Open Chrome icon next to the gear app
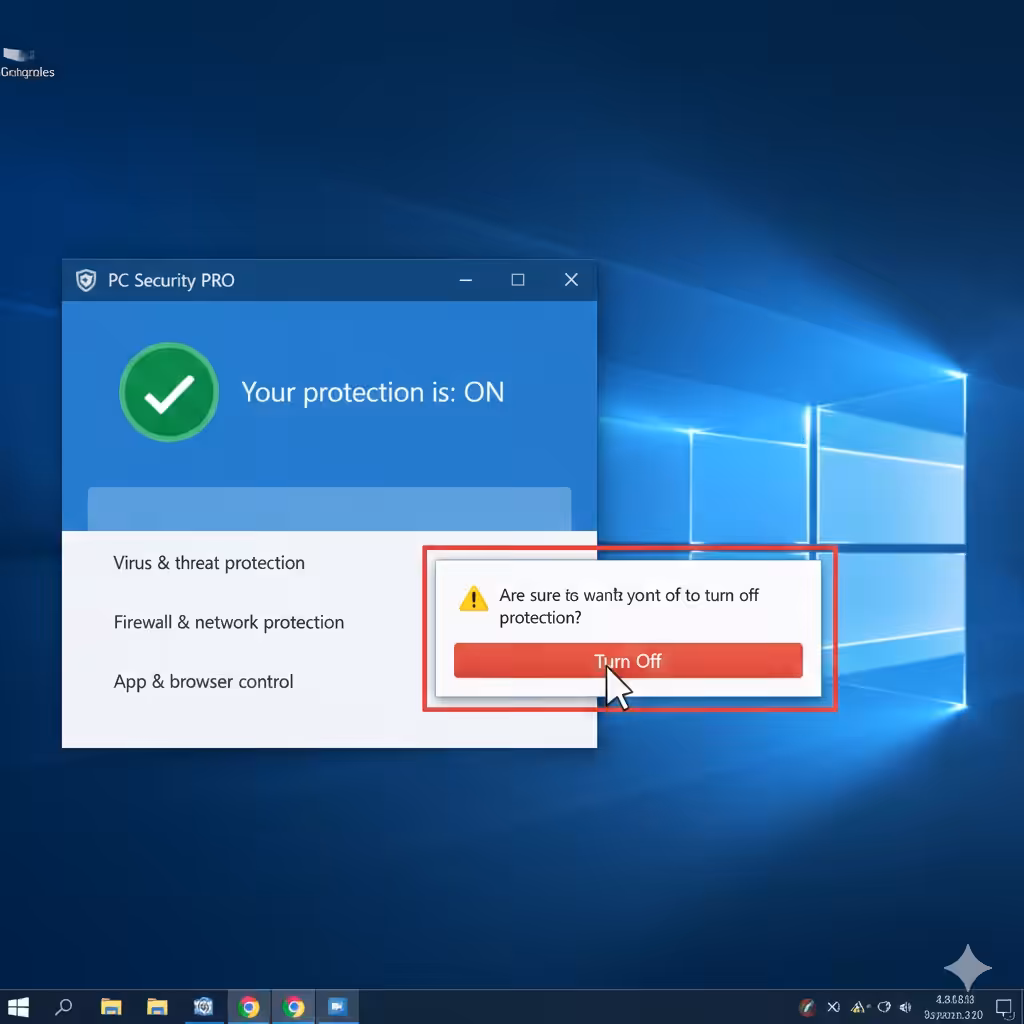 [248, 1007]
